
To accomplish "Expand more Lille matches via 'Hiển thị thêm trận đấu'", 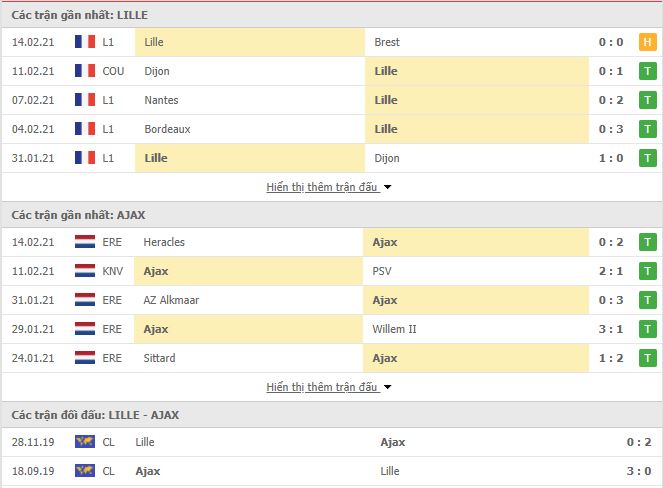I will pos(322,187).
